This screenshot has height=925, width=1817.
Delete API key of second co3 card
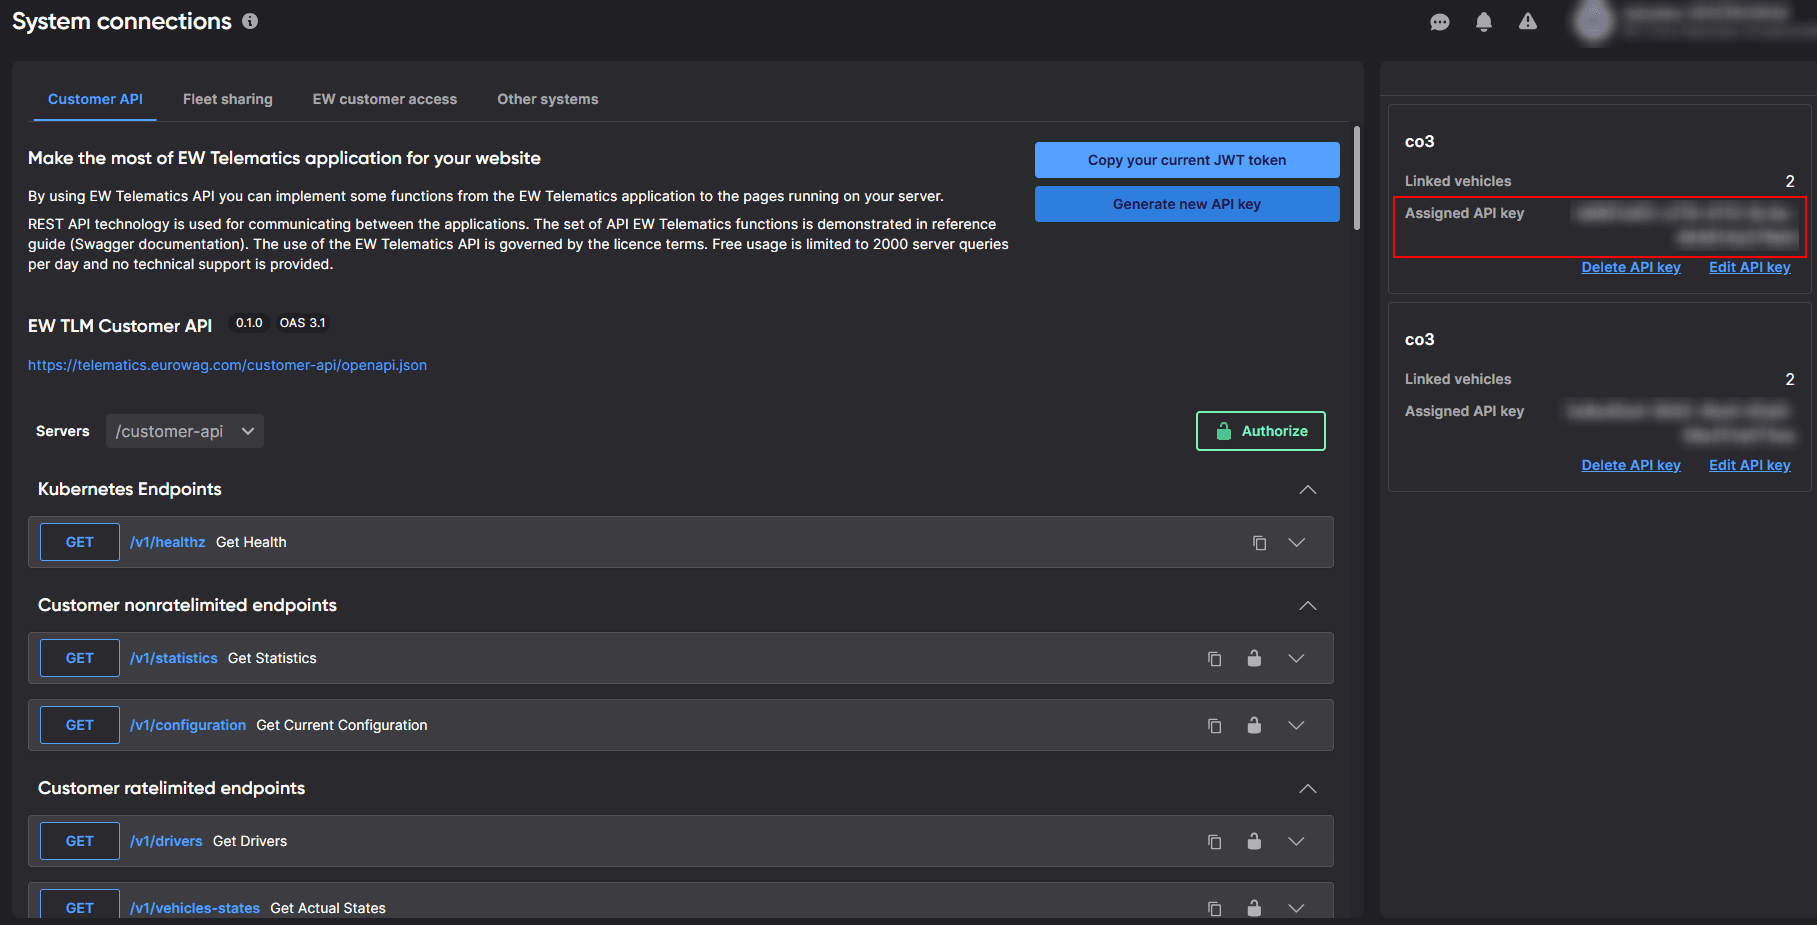[x=1631, y=465]
